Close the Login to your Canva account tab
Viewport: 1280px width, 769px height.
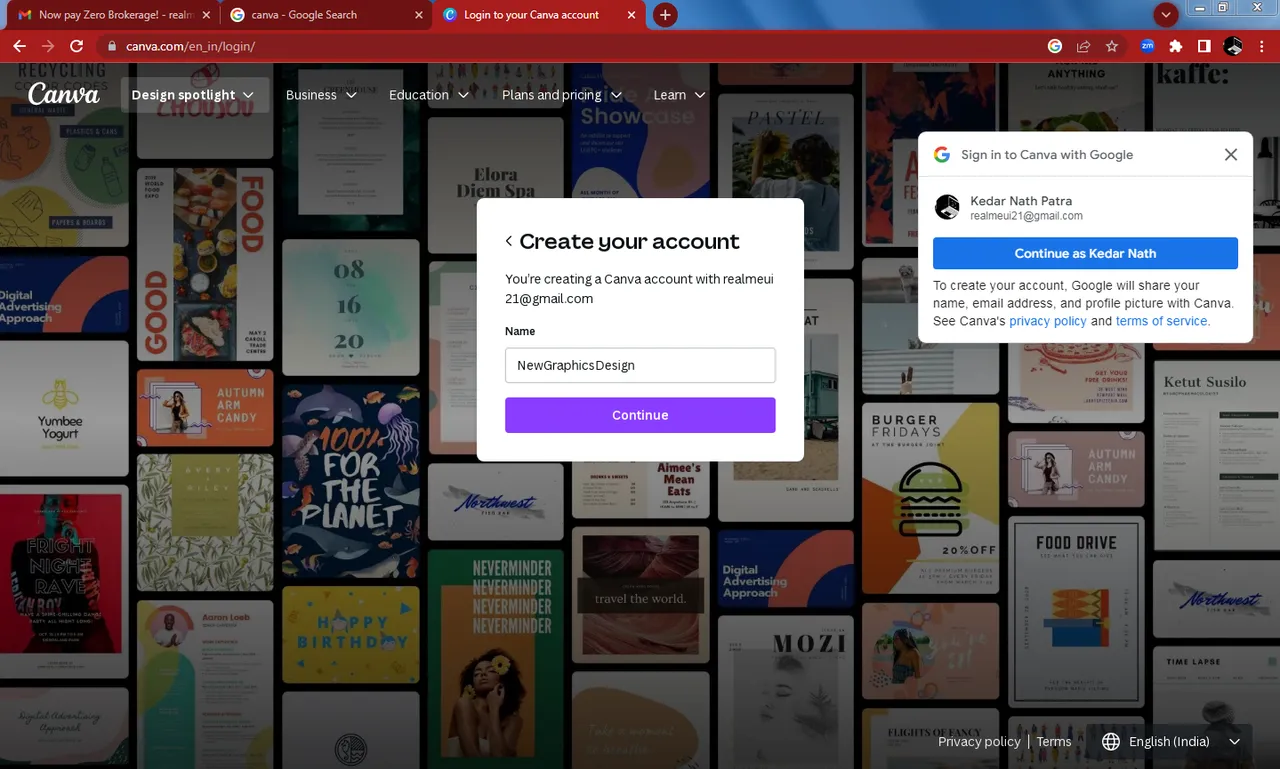(x=631, y=15)
